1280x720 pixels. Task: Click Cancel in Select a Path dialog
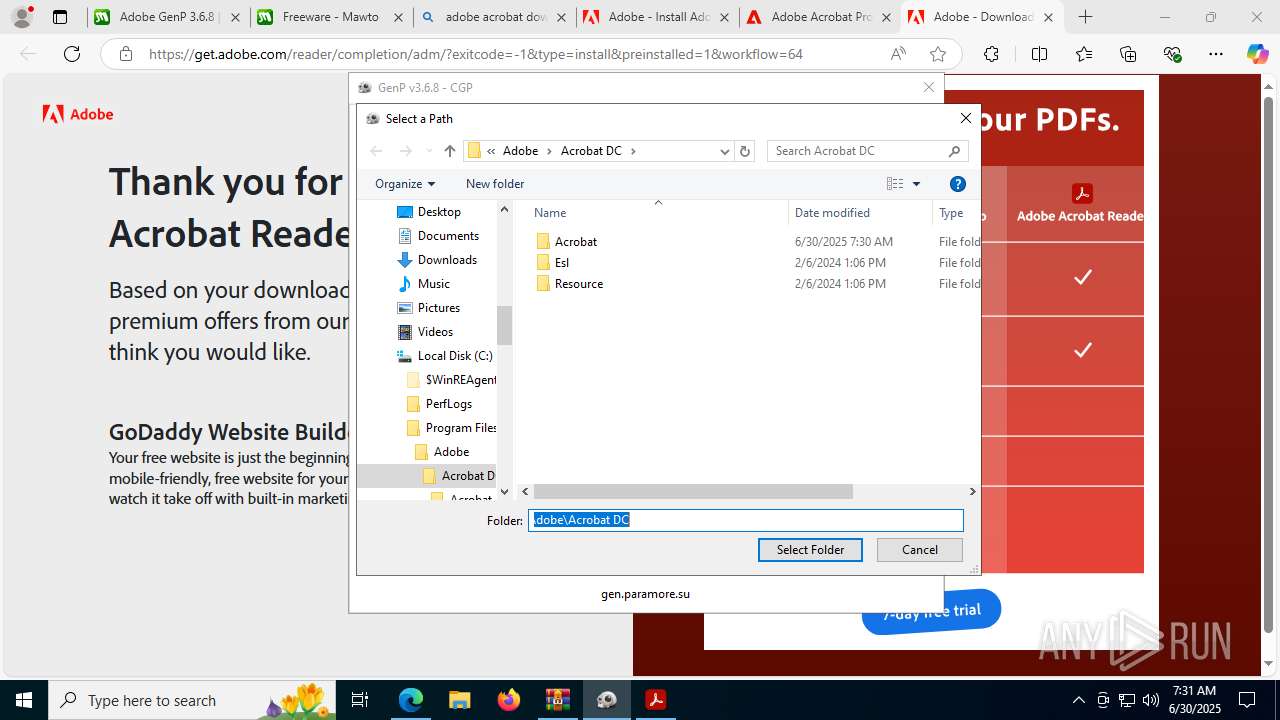pyautogui.click(x=920, y=550)
